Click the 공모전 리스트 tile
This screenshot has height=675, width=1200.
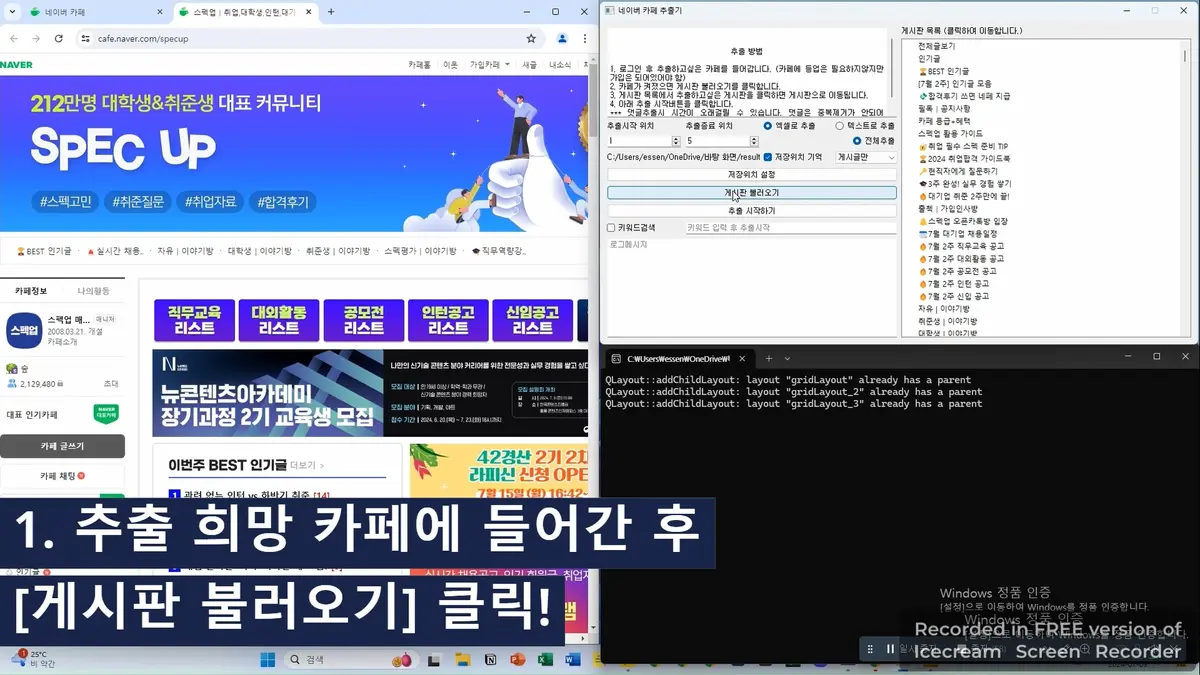pos(363,320)
